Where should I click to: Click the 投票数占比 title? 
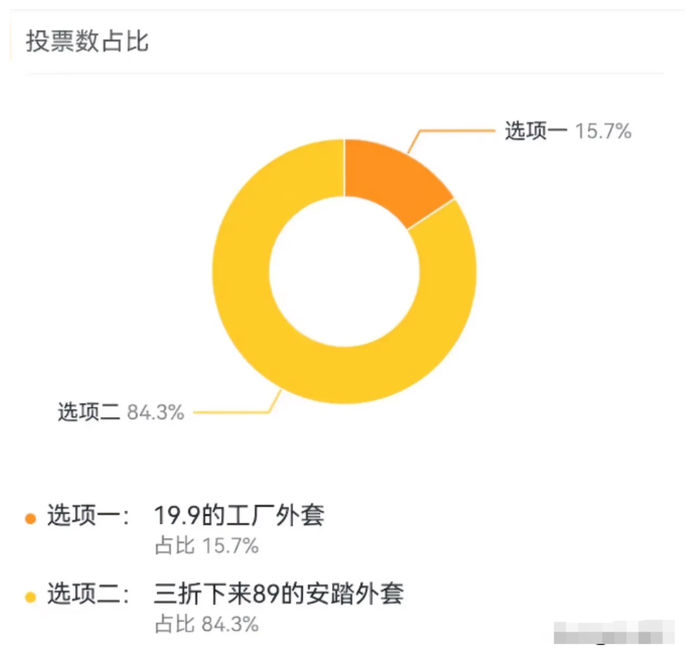[87, 41]
